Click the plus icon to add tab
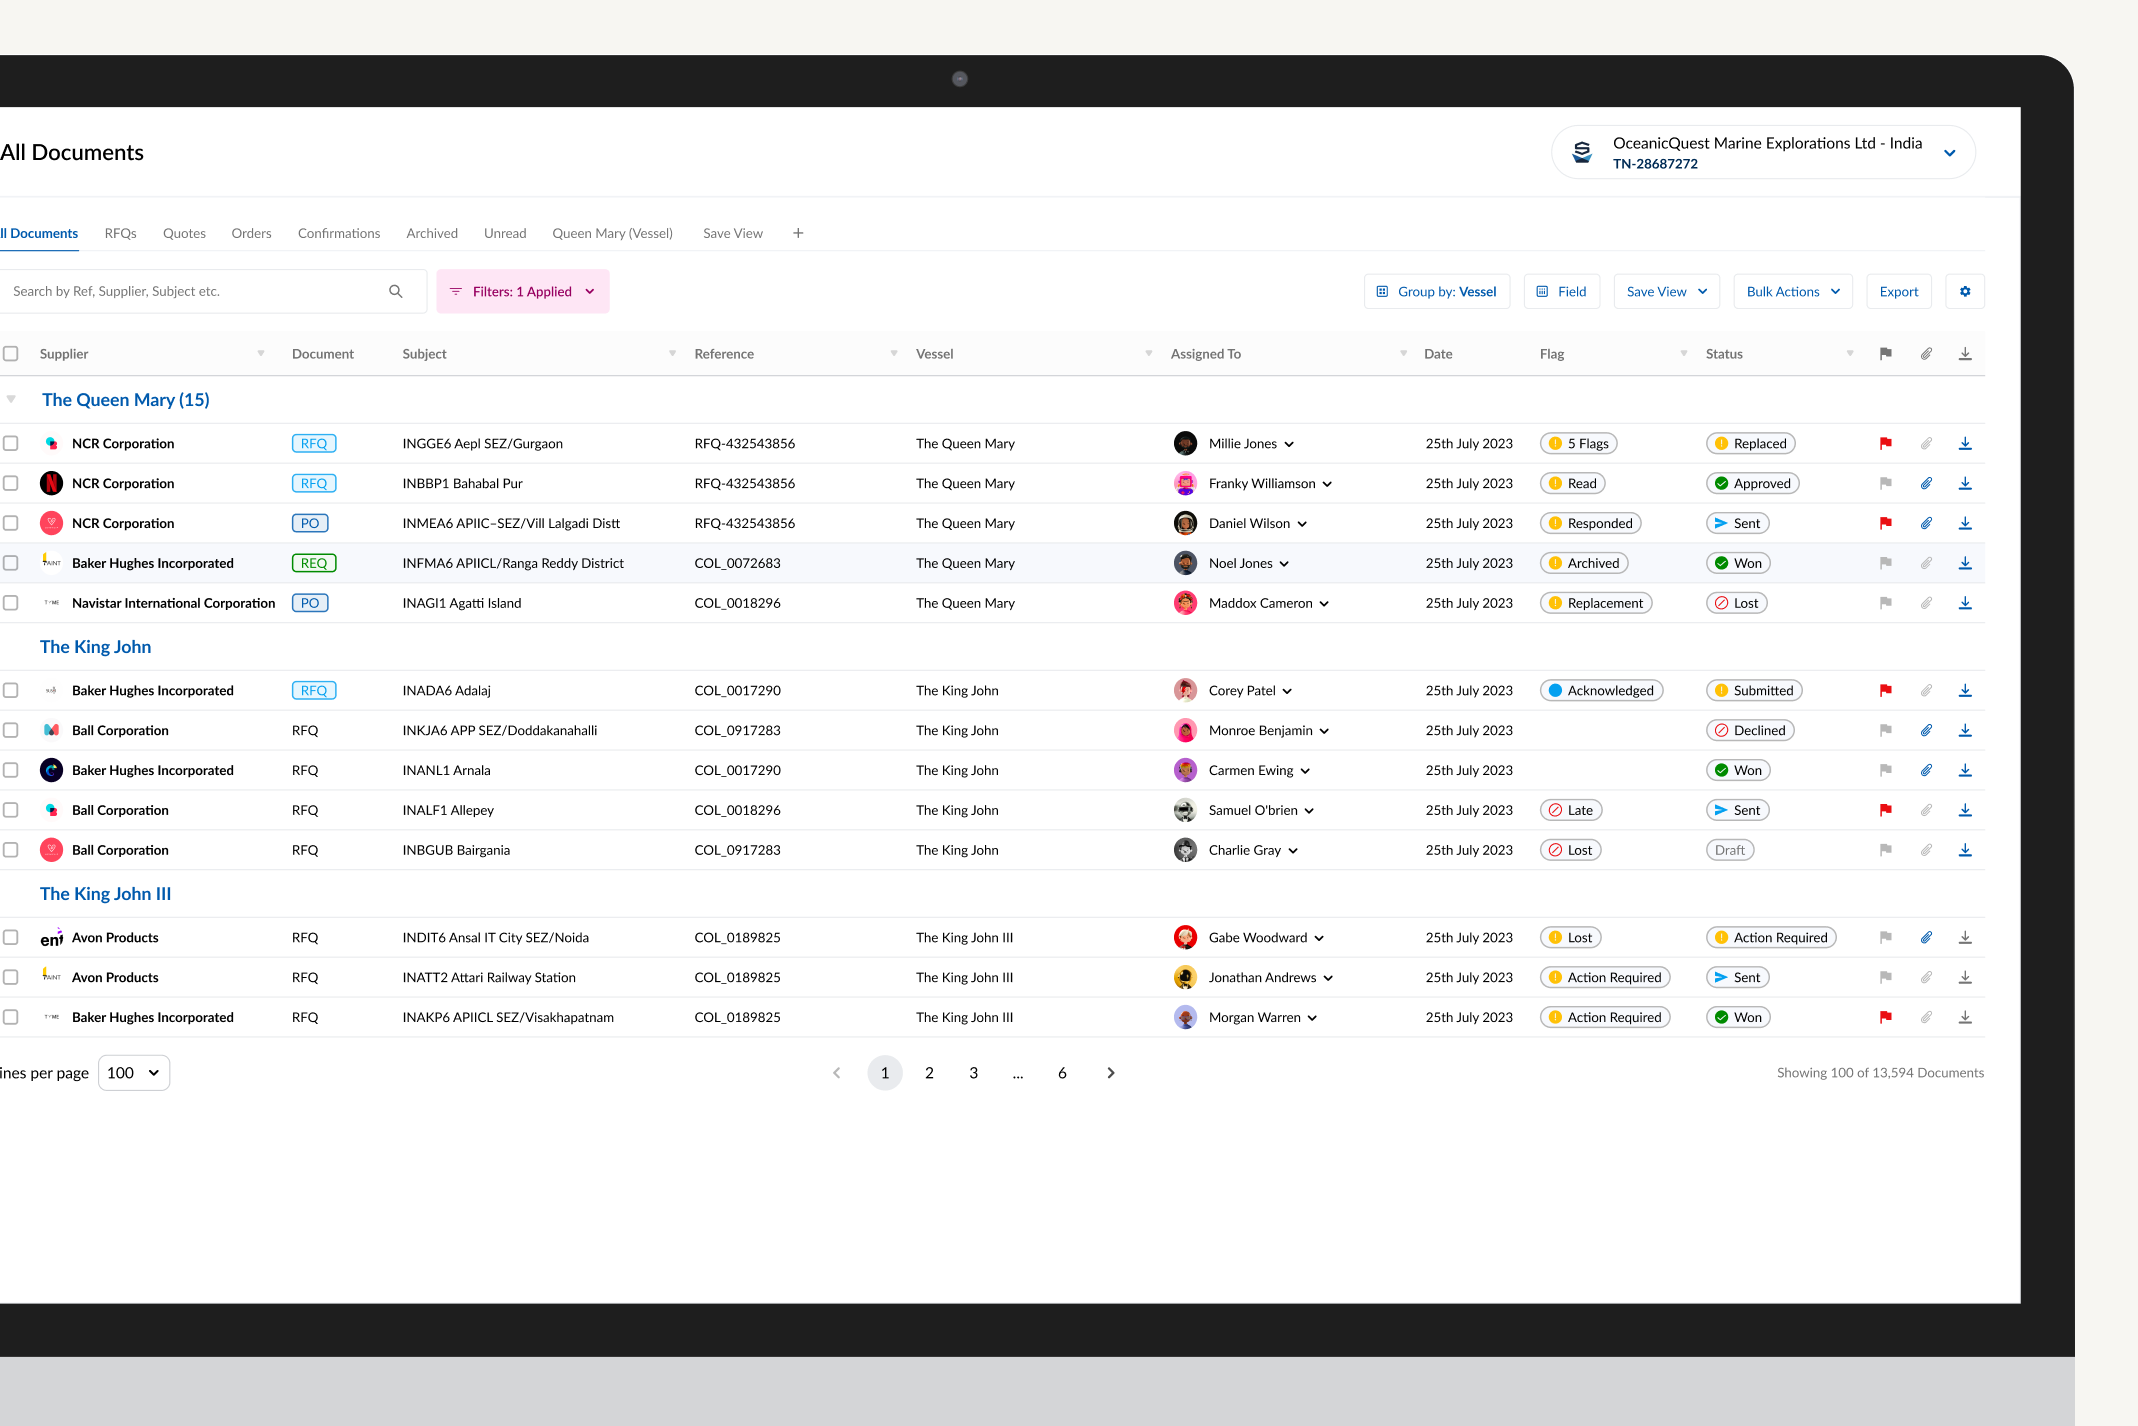 click(798, 233)
